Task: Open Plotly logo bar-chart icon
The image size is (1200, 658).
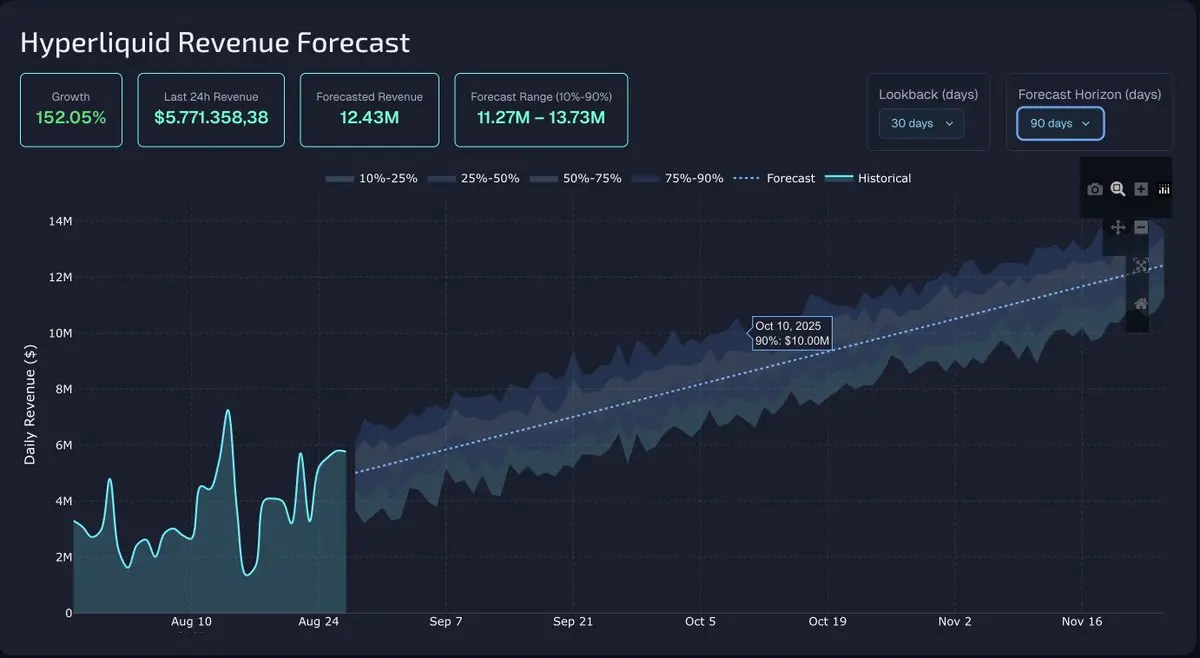Action: tap(1164, 189)
